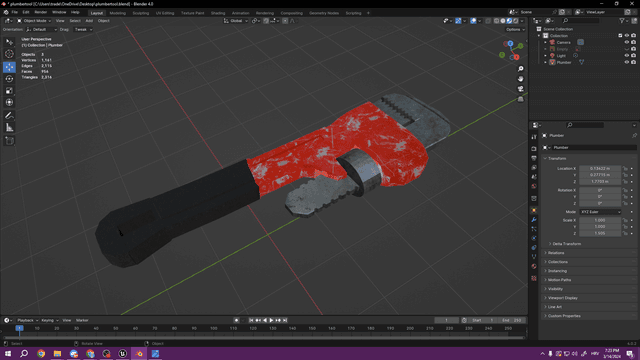Viewport: 640px width, 360px height.
Task: Open the Object Data properties tab
Action: [534, 257]
